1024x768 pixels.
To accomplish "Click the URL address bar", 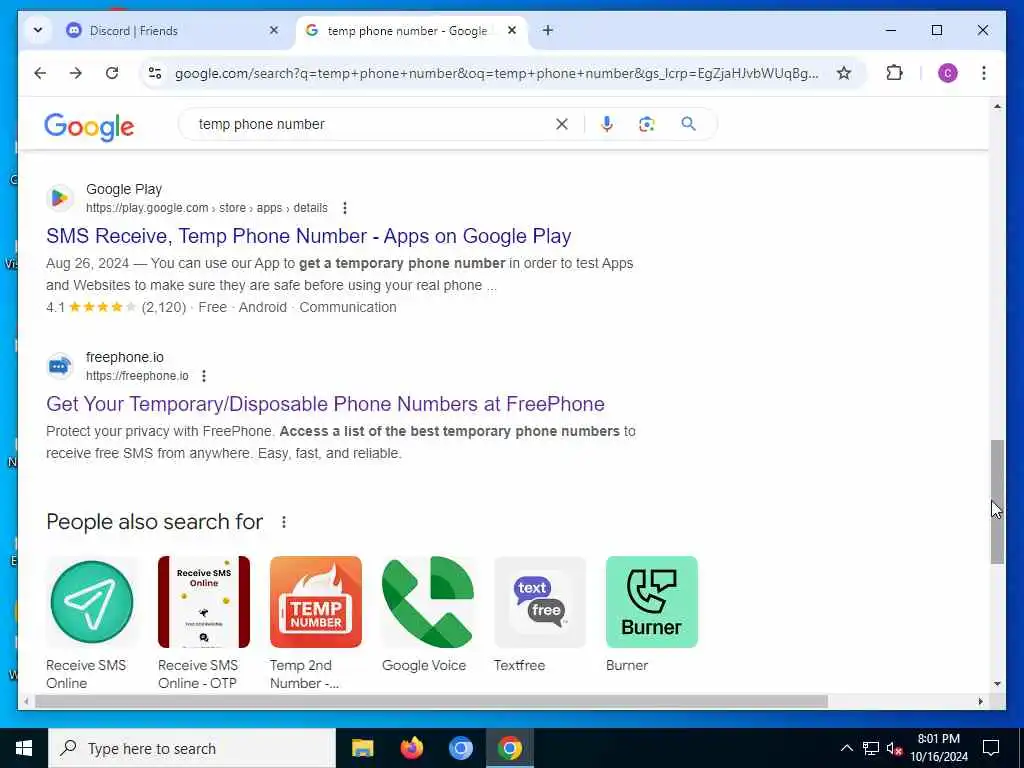I will (x=496, y=73).
